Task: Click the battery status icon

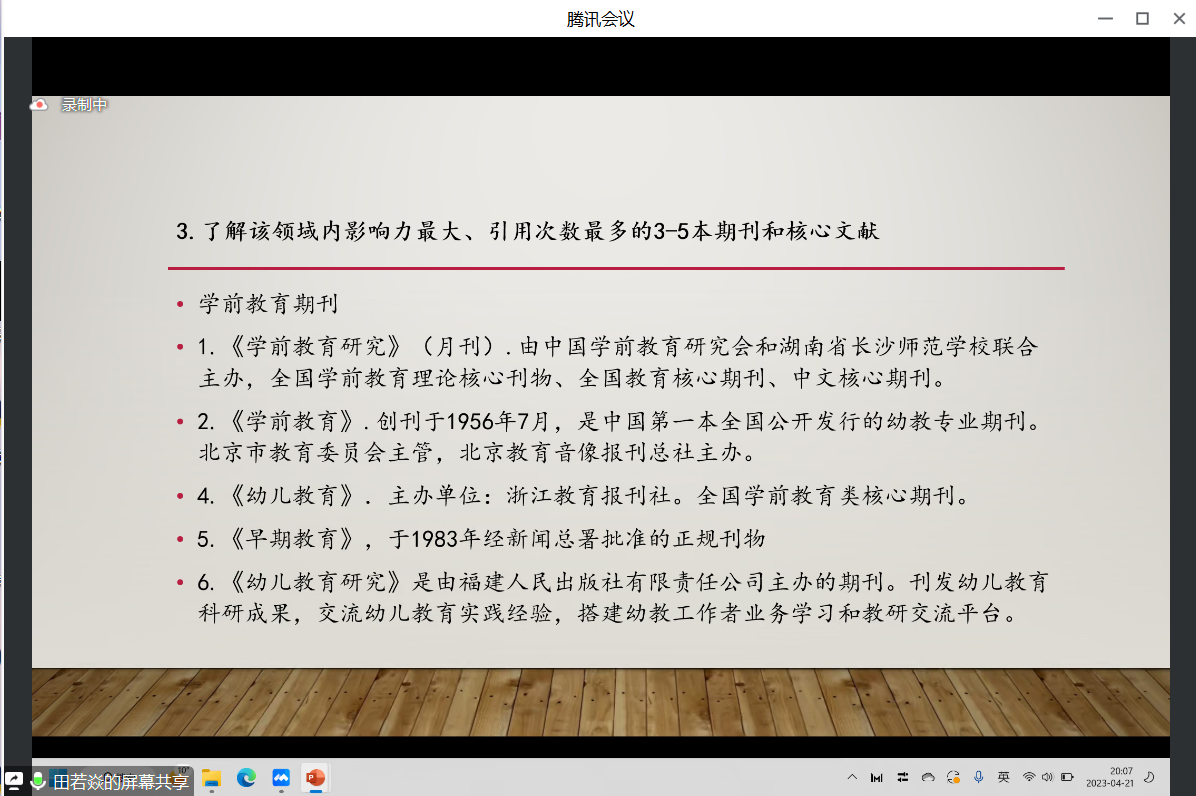Action: (1067, 777)
